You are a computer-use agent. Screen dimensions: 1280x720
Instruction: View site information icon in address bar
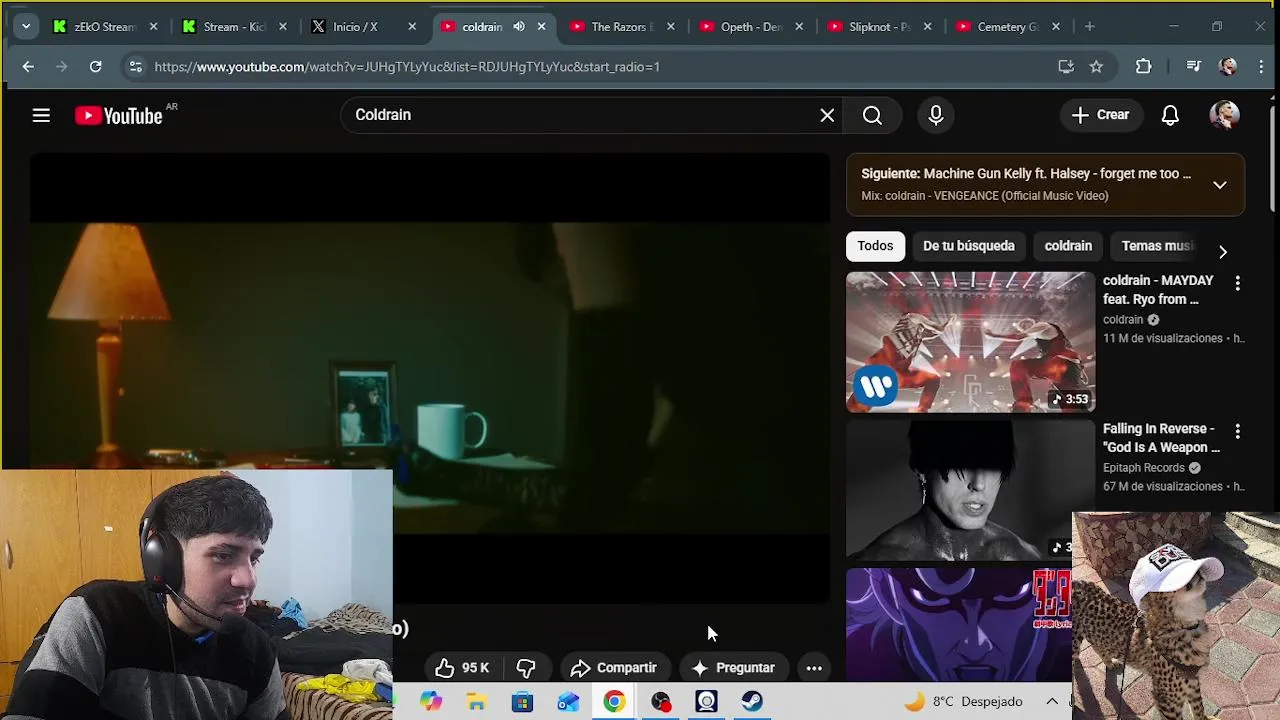(x=135, y=66)
